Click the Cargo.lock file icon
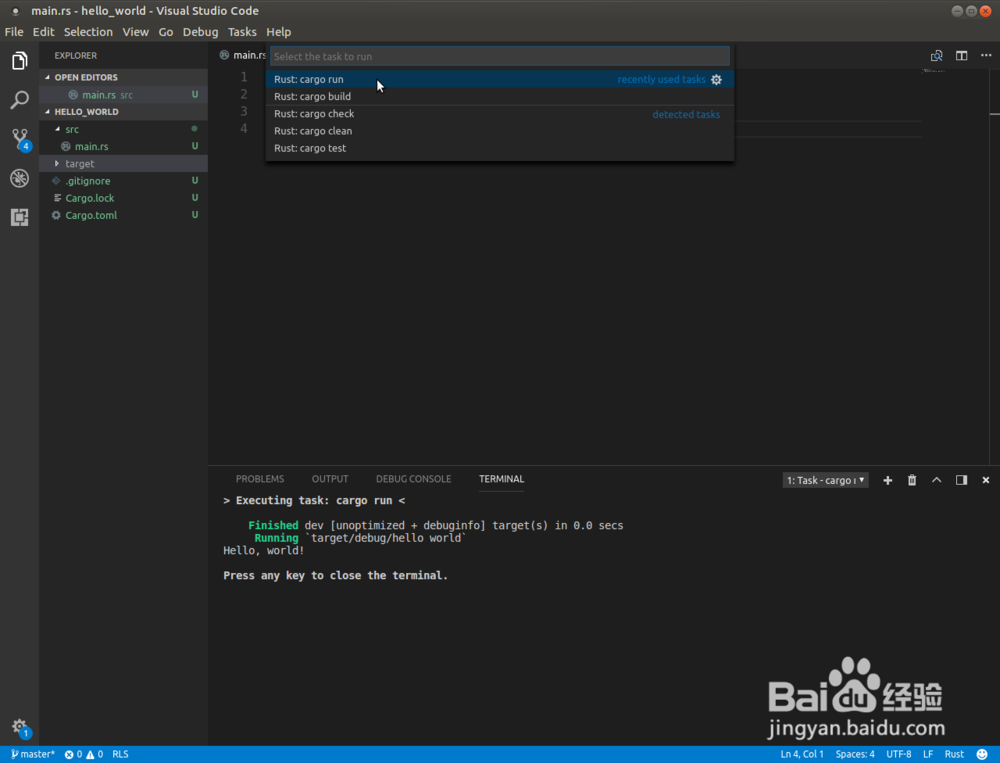This screenshot has height=763, width=1000. [x=57, y=198]
